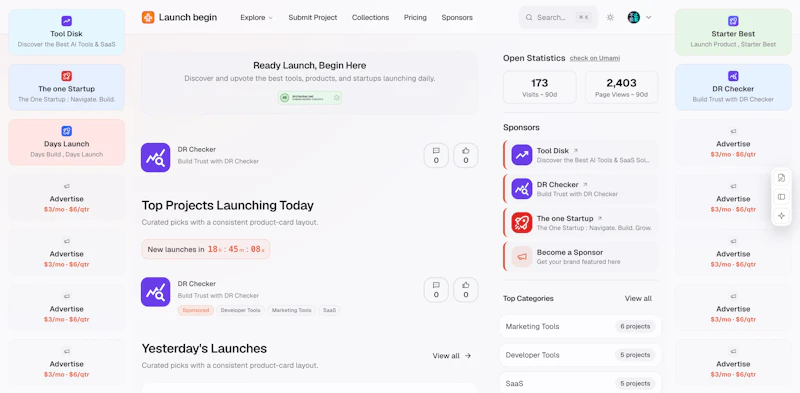Open DR Checker card in right ad column
Viewport: 800px width, 393px height.
[733, 87]
